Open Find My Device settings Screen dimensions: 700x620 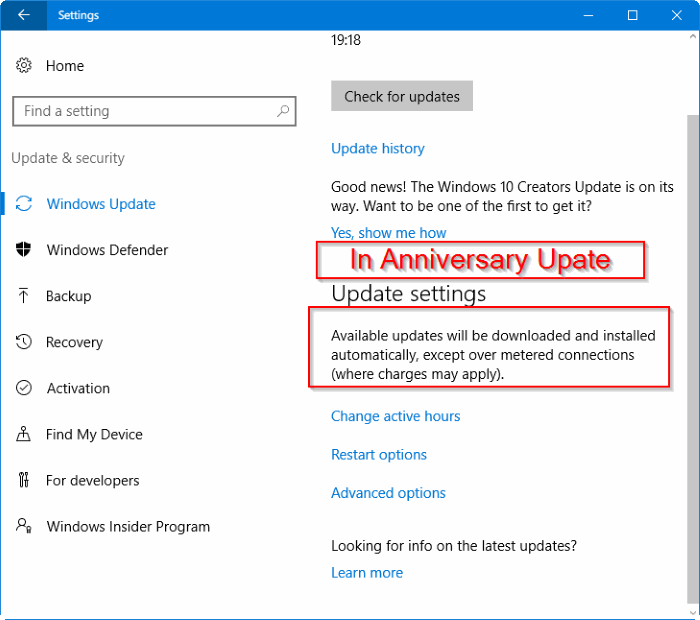(94, 434)
